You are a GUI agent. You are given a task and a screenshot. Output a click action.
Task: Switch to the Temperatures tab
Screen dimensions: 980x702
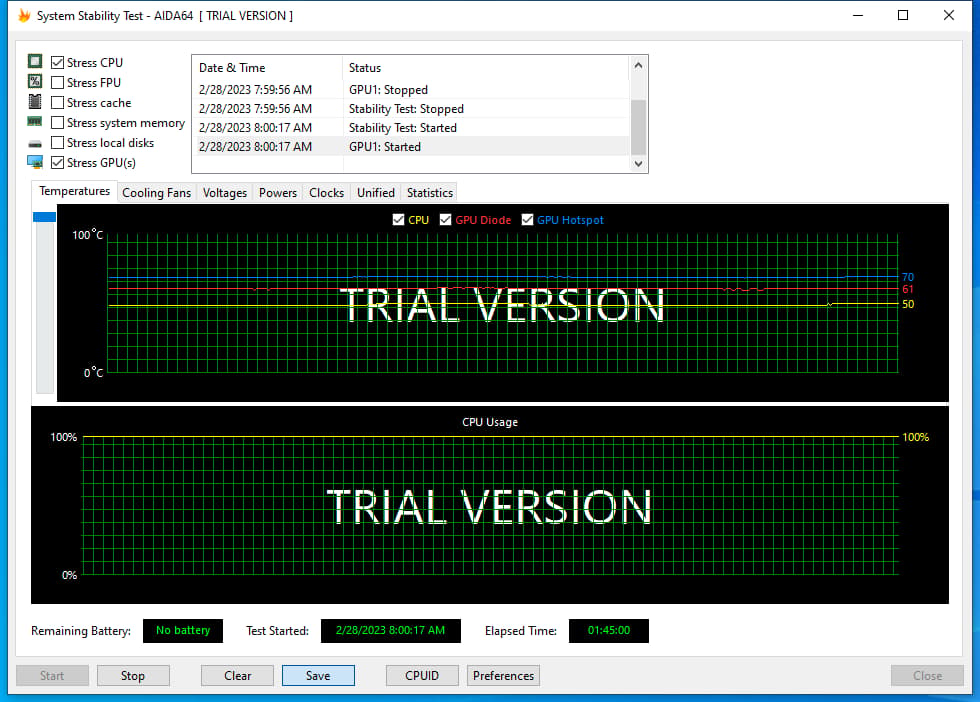tap(74, 191)
